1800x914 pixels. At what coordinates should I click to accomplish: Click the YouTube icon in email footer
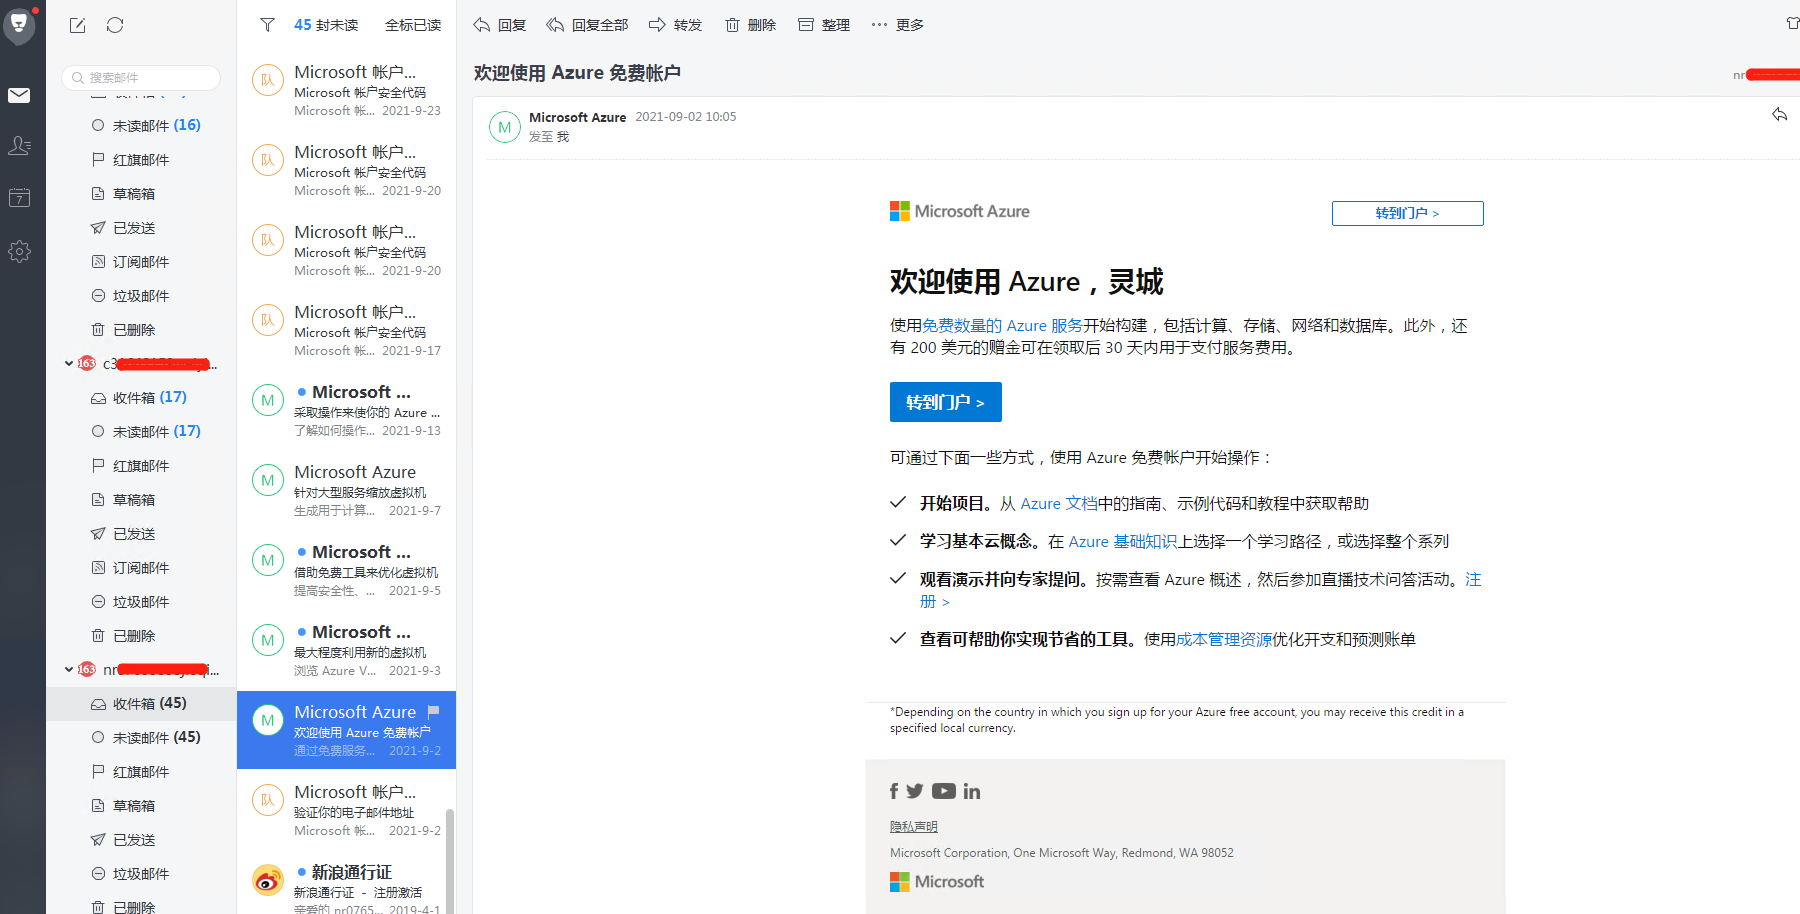(x=944, y=791)
